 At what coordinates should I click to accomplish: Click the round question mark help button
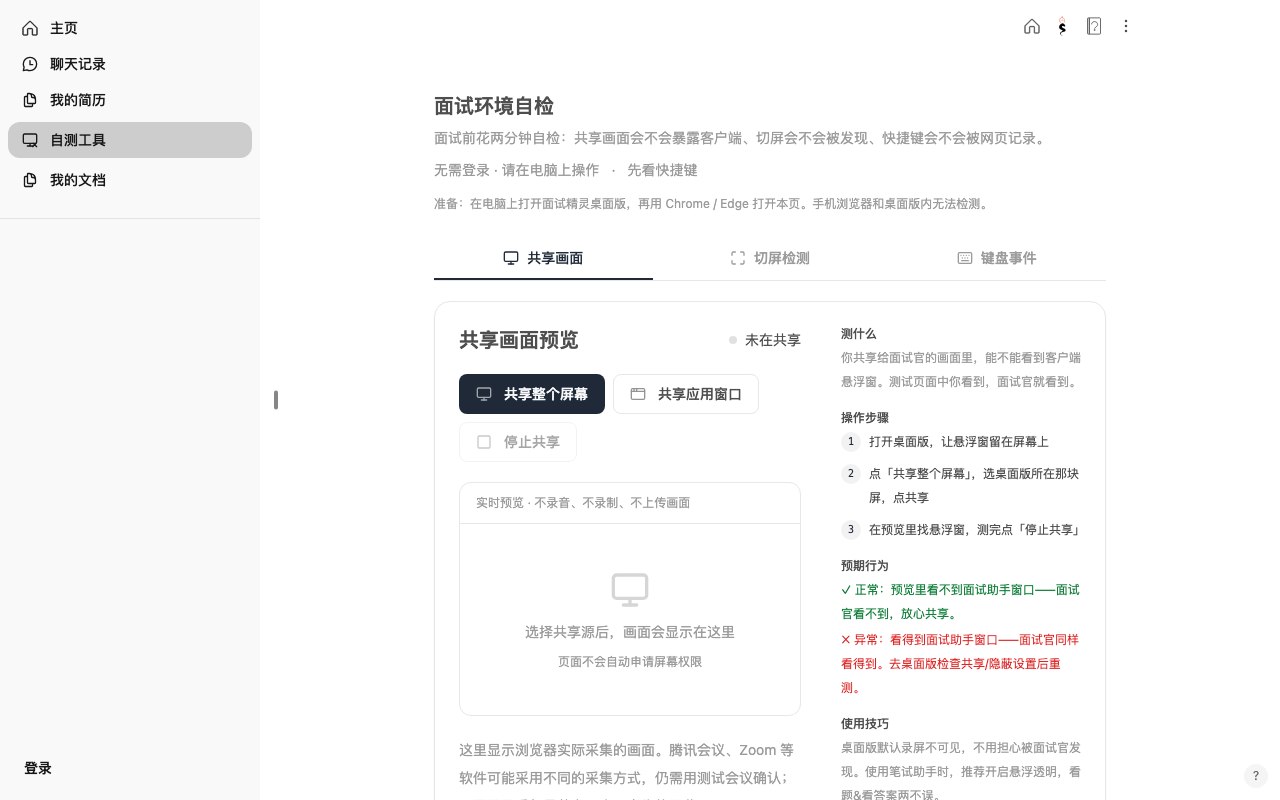(1256, 776)
